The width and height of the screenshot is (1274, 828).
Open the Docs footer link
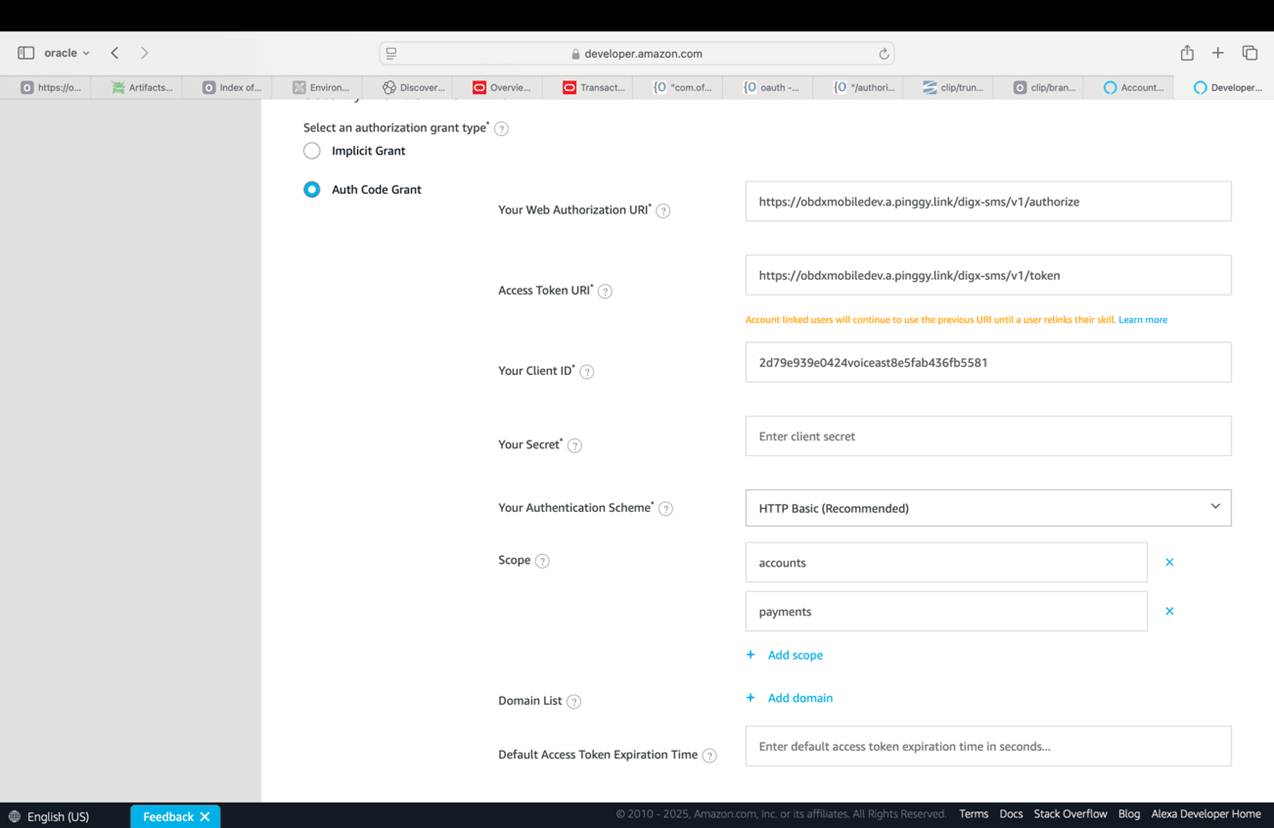[1011, 814]
